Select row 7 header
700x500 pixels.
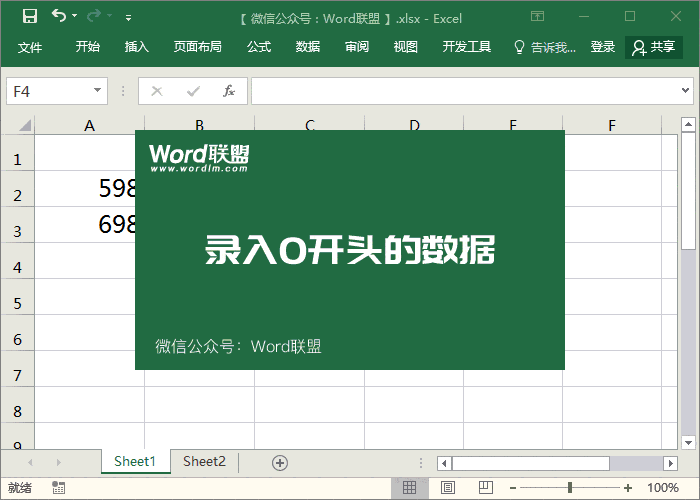17,369
